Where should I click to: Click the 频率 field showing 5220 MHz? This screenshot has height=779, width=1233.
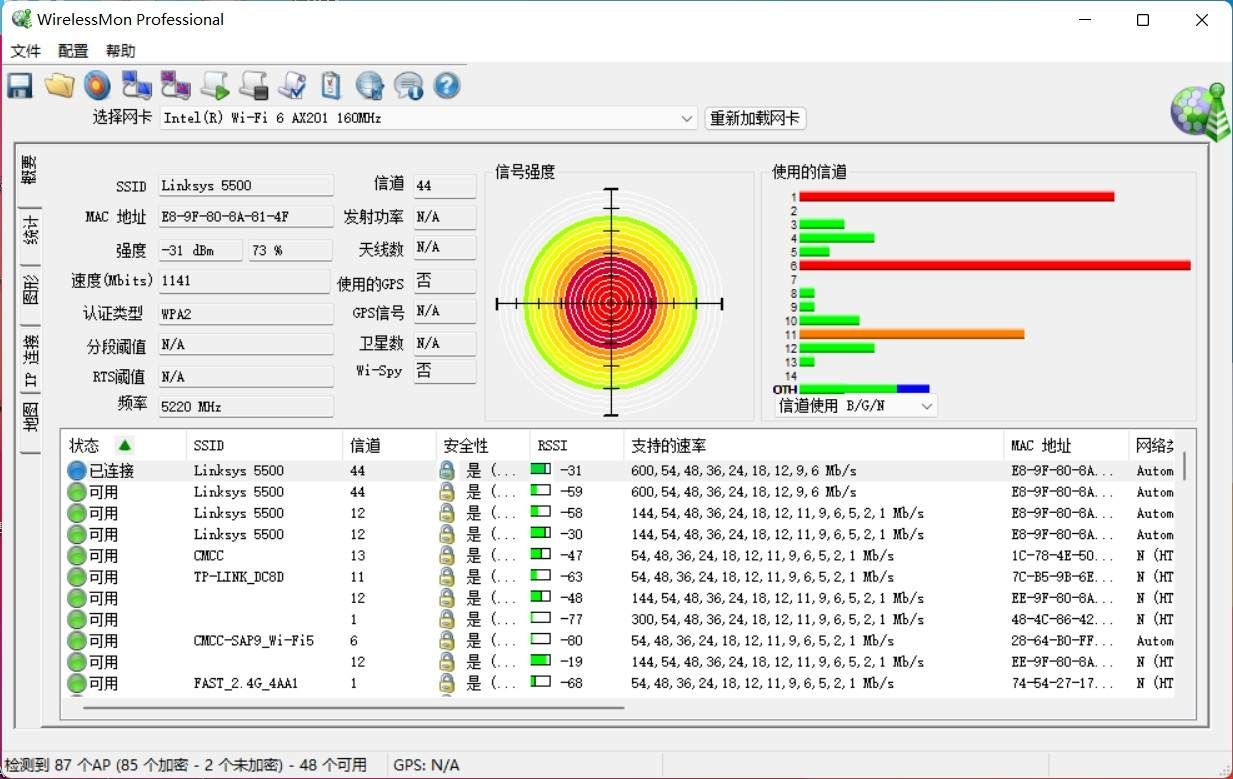(x=246, y=407)
